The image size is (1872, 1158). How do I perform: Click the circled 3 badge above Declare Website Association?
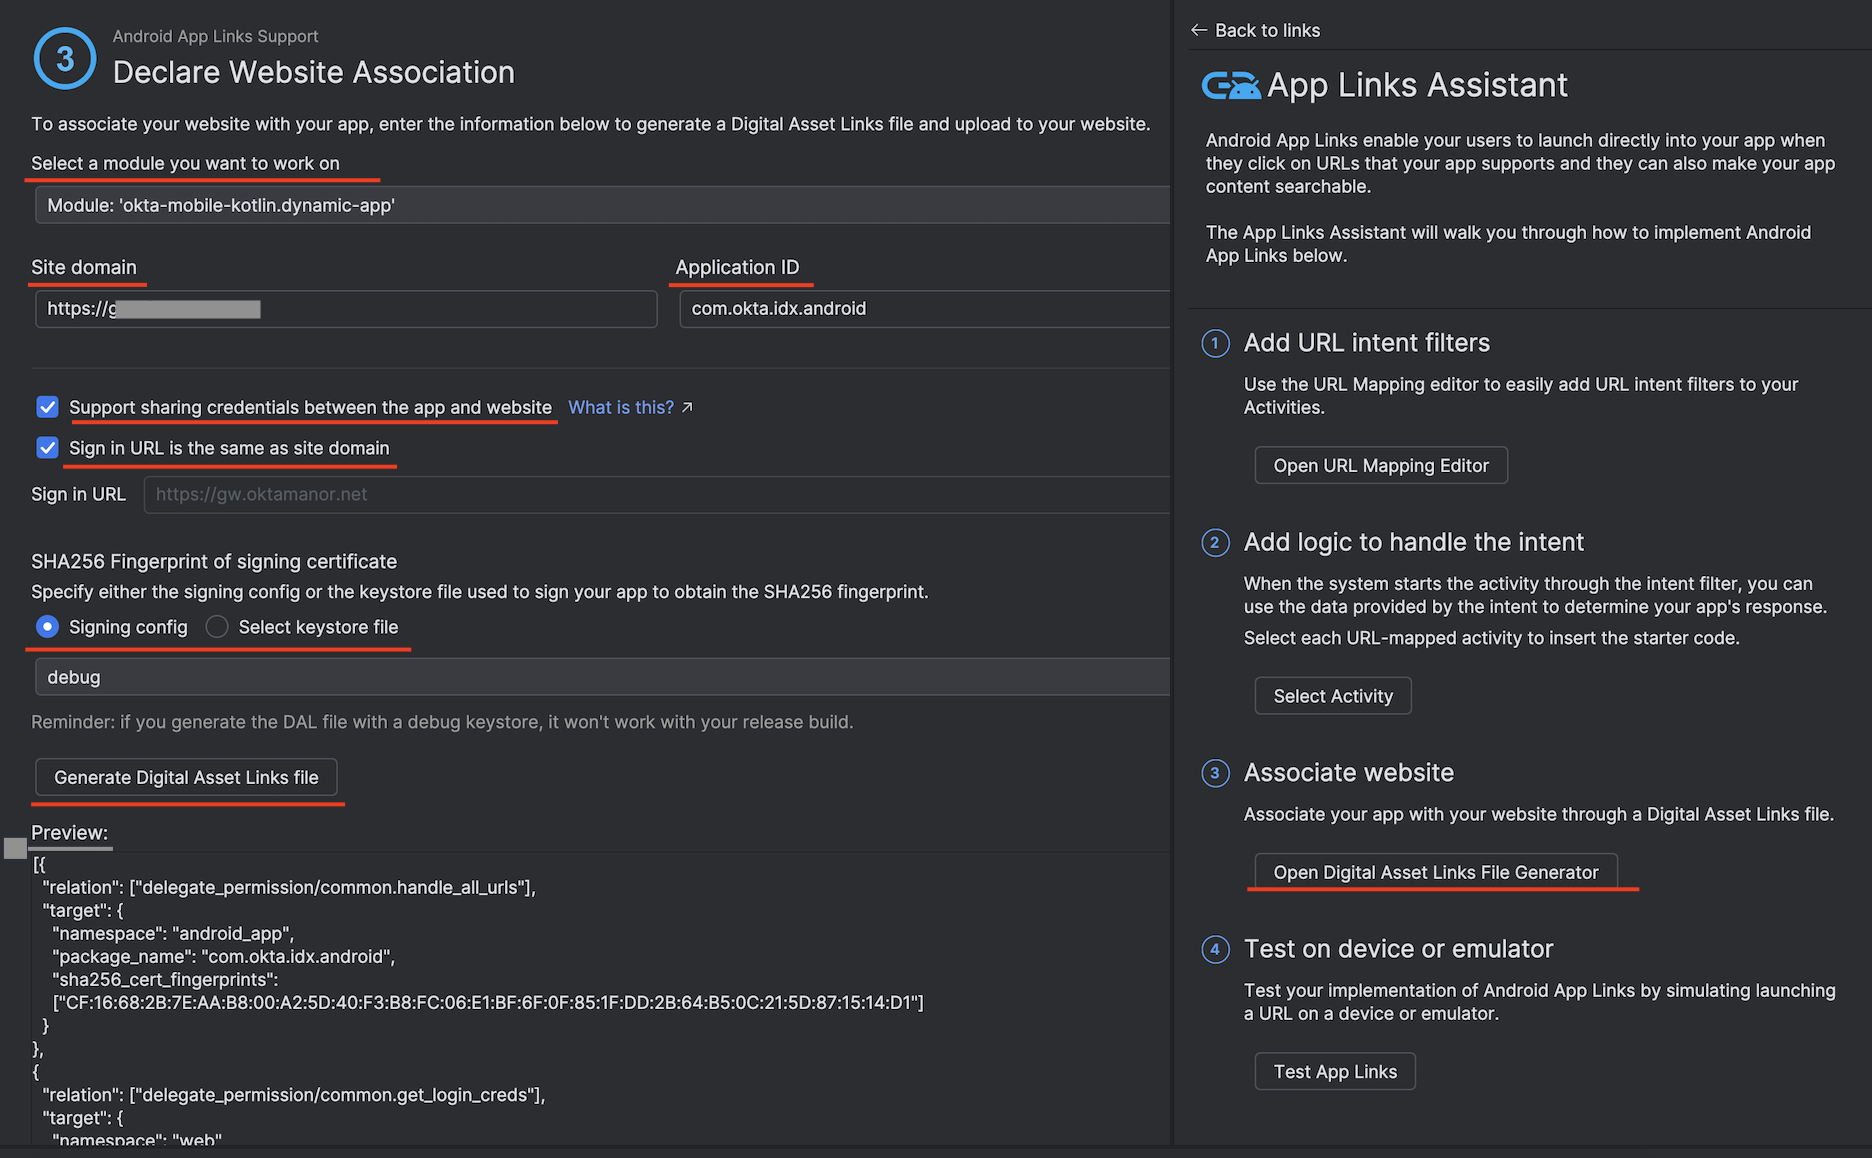(64, 58)
